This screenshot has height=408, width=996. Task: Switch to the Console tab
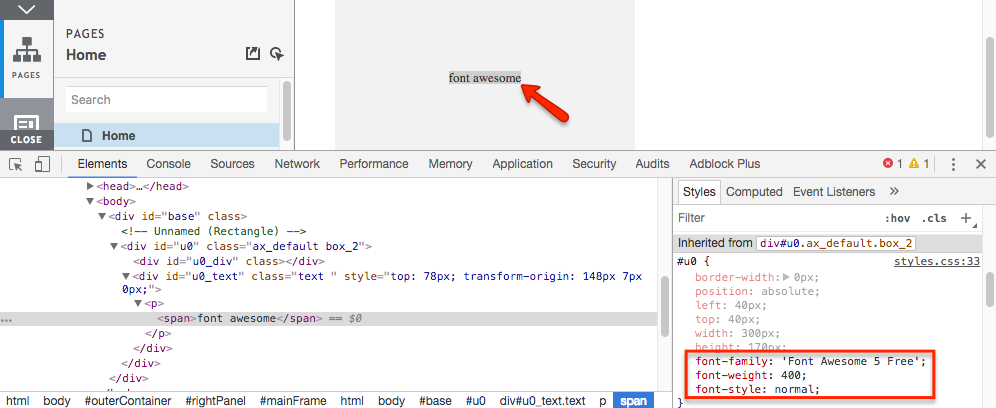coord(168,164)
